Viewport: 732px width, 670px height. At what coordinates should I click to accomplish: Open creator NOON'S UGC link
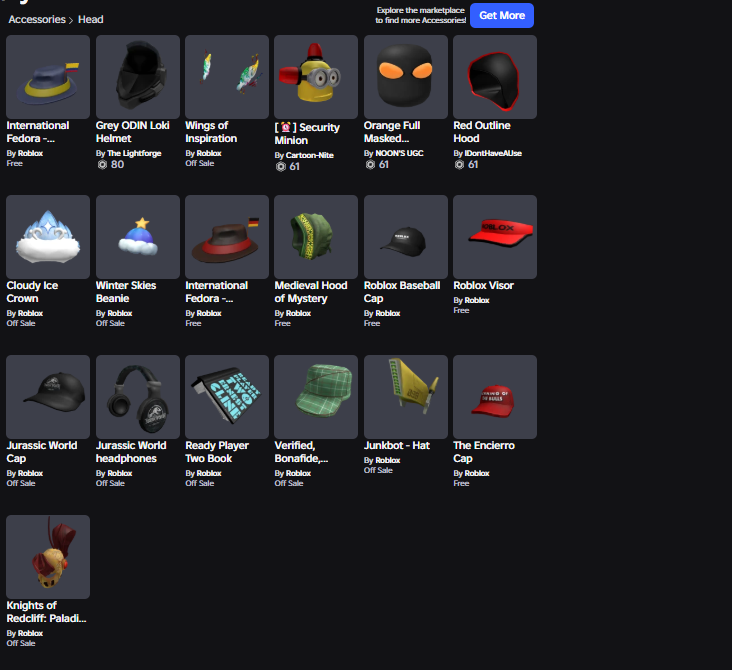(399, 153)
